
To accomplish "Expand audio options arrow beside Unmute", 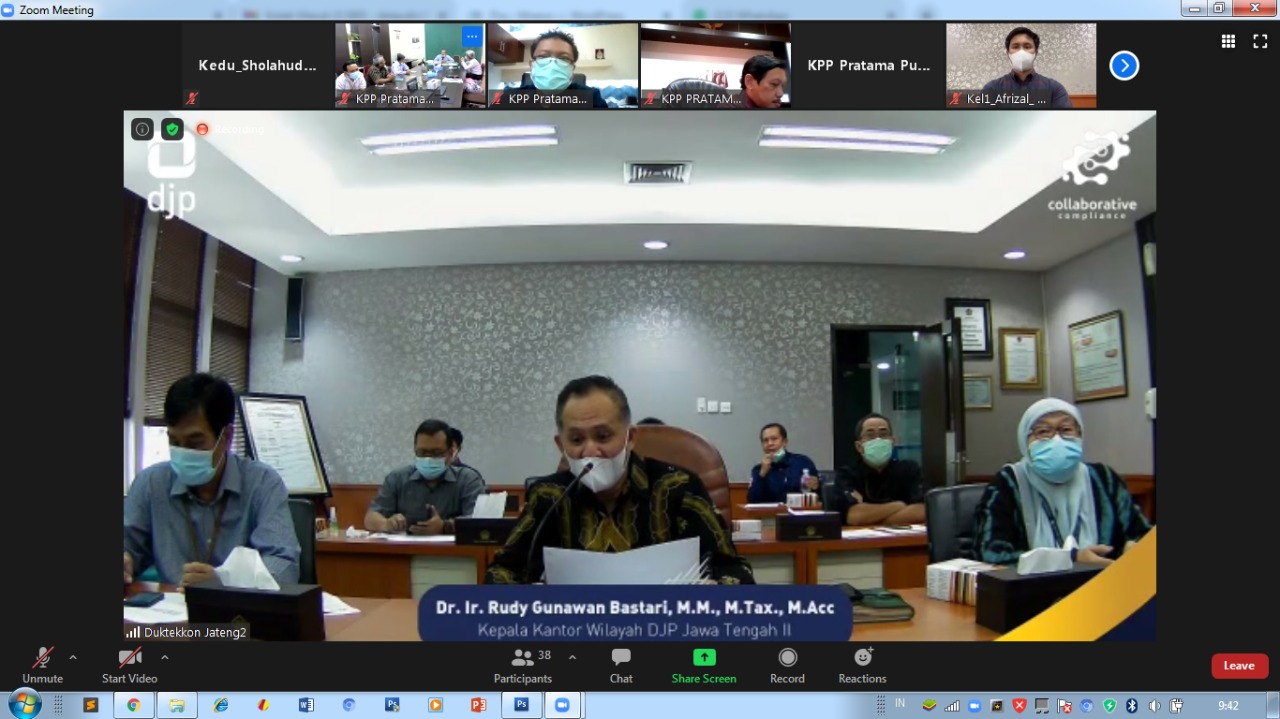I will pyautogui.click(x=73, y=657).
